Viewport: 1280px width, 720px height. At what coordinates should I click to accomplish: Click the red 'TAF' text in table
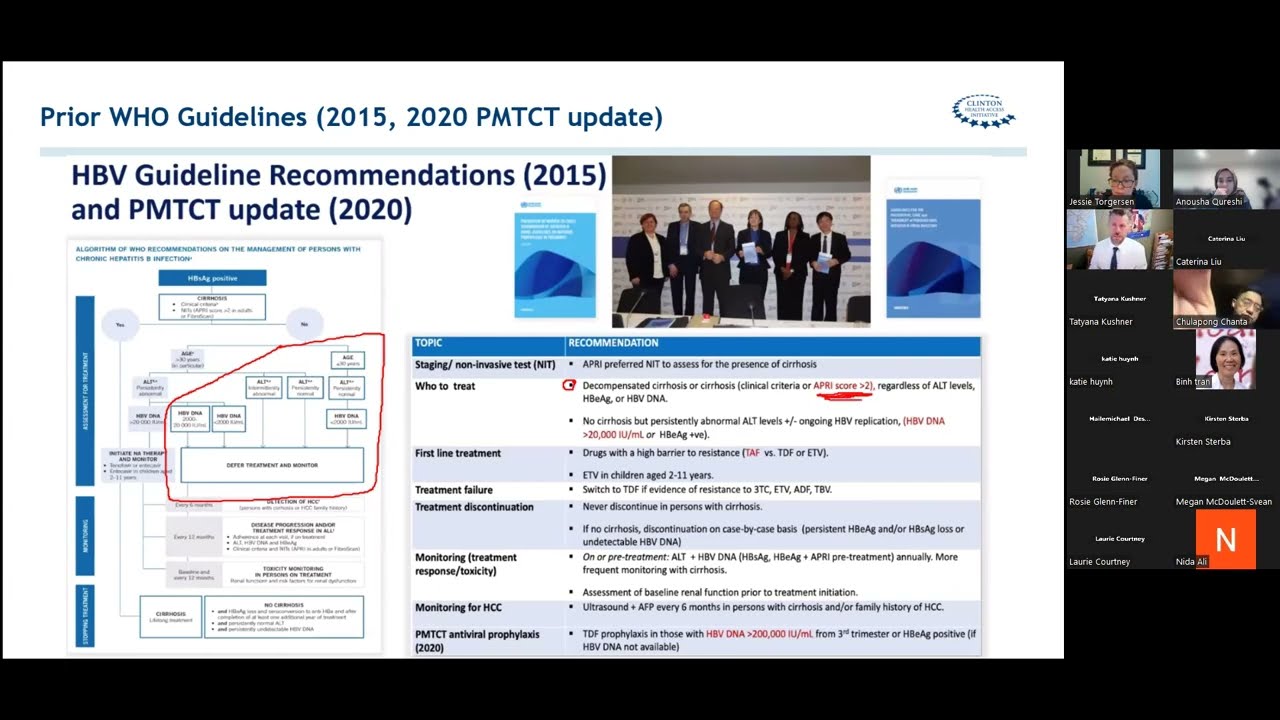point(753,453)
